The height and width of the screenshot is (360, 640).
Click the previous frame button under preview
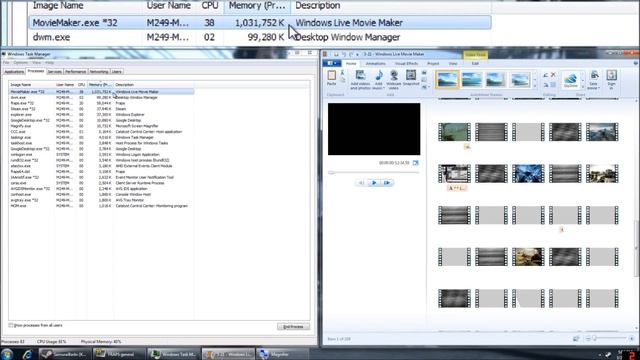tap(361, 183)
